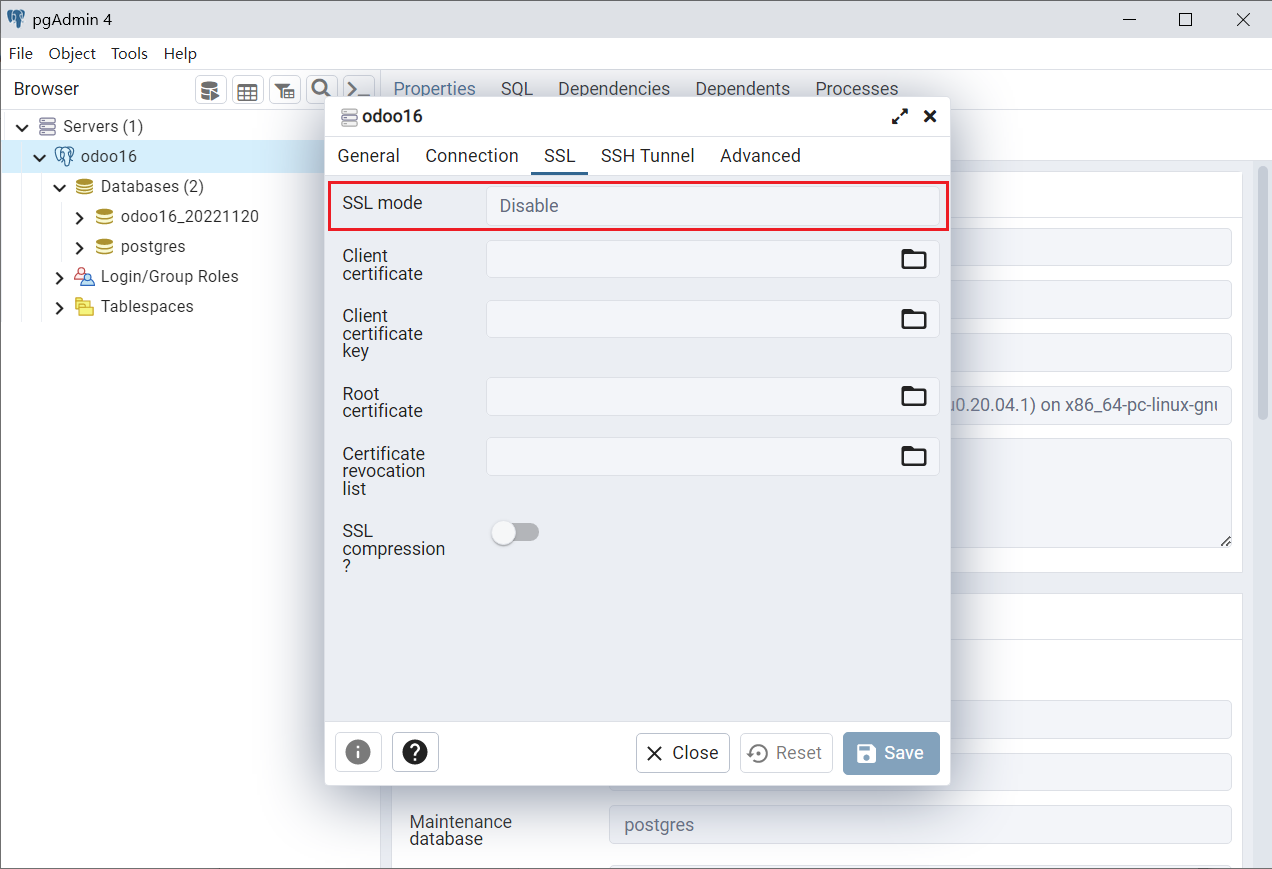
Task: Open View Data table icon in Browser toolbar
Action: pos(247,90)
